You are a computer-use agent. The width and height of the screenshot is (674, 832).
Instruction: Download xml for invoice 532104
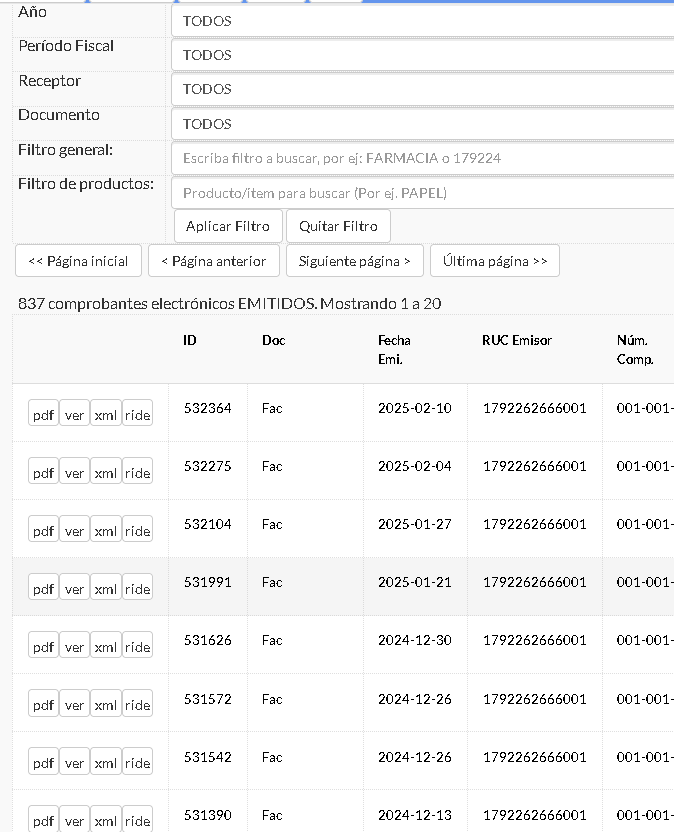tap(105, 531)
